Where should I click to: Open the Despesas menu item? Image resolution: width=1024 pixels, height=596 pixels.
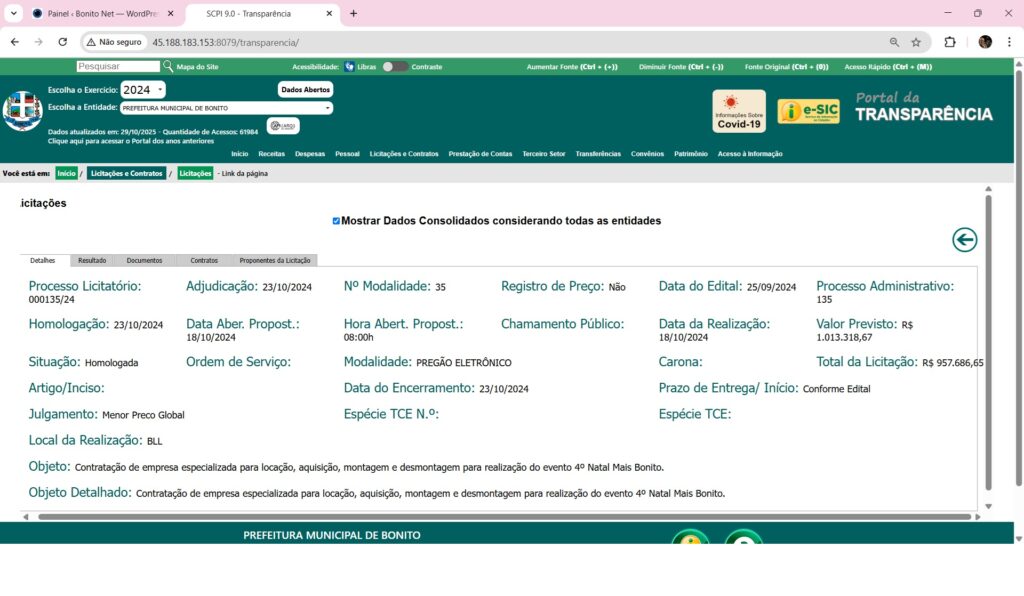pos(310,154)
